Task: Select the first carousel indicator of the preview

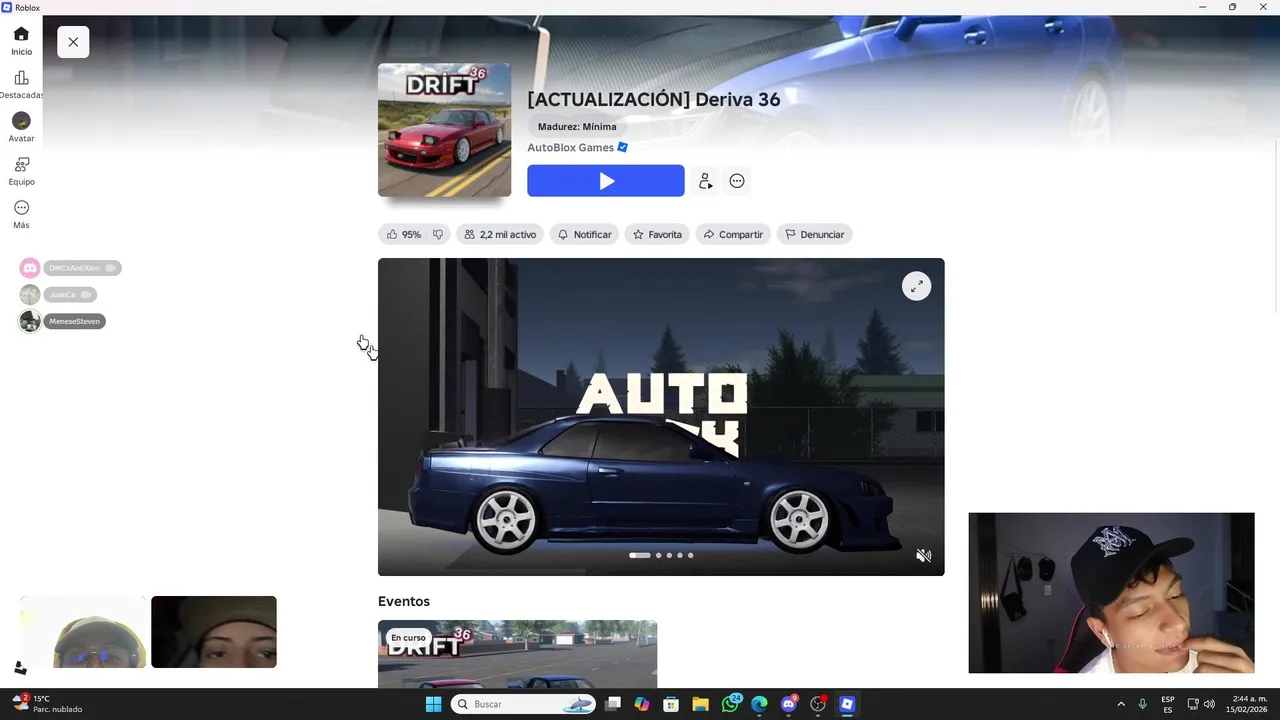Action: click(x=640, y=555)
